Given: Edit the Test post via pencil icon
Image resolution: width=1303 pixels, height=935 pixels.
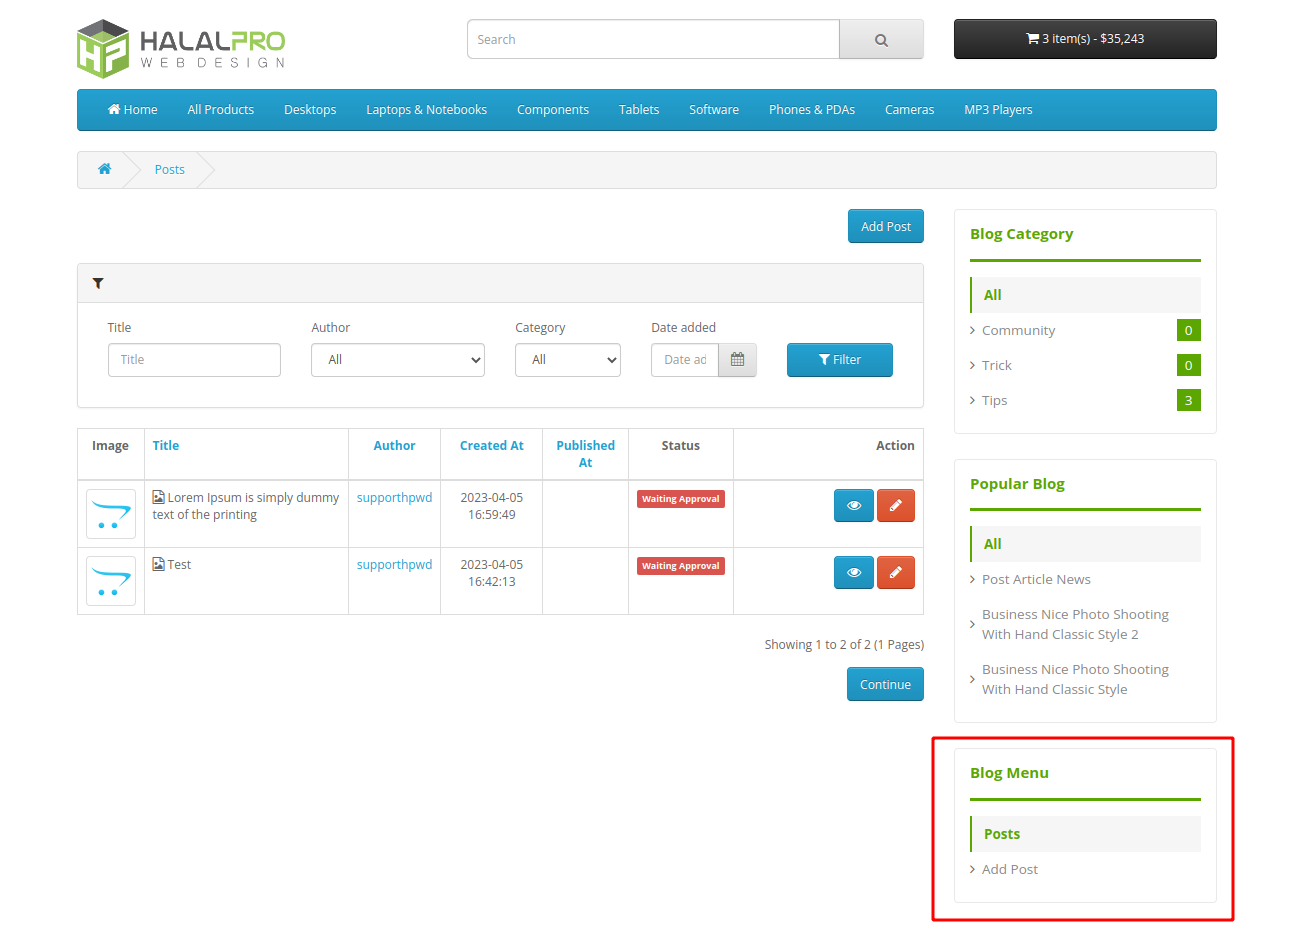Looking at the screenshot, I should pyautogui.click(x=895, y=573).
